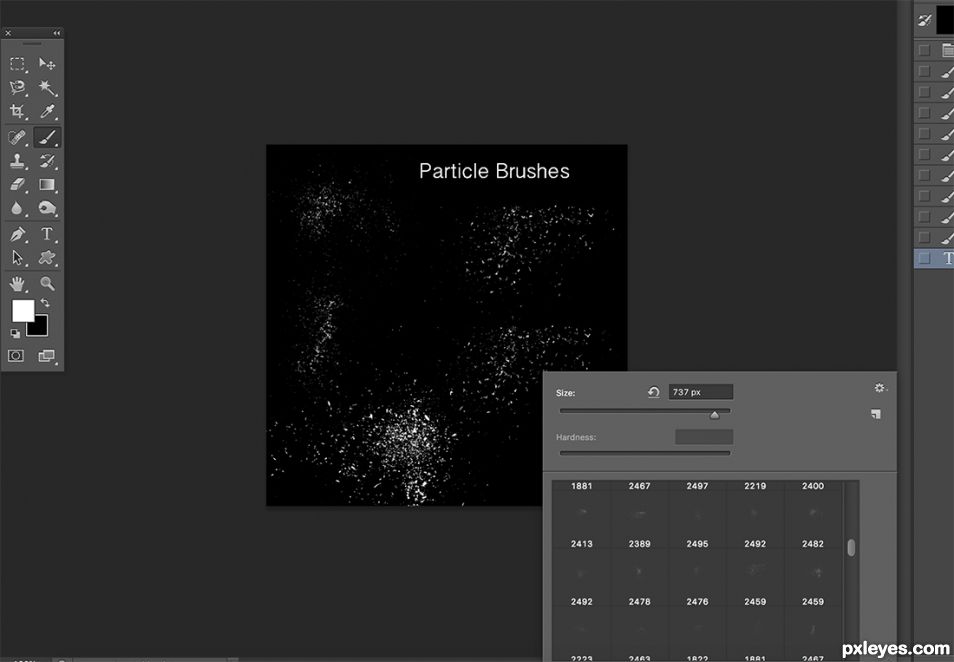Viewport: 954px width, 662px height.
Task: Restore brush to original size
Action: tap(654, 392)
